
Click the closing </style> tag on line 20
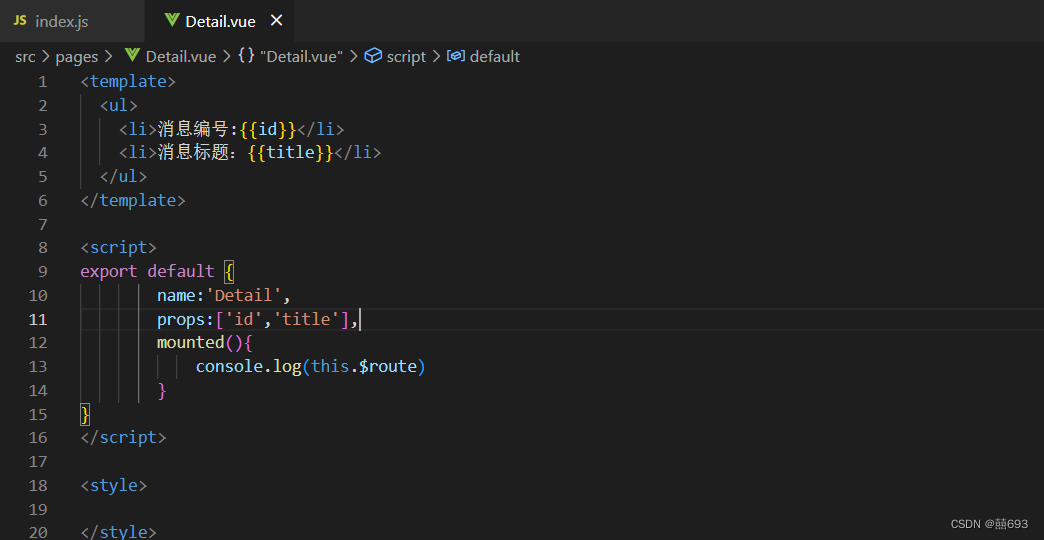point(119,532)
